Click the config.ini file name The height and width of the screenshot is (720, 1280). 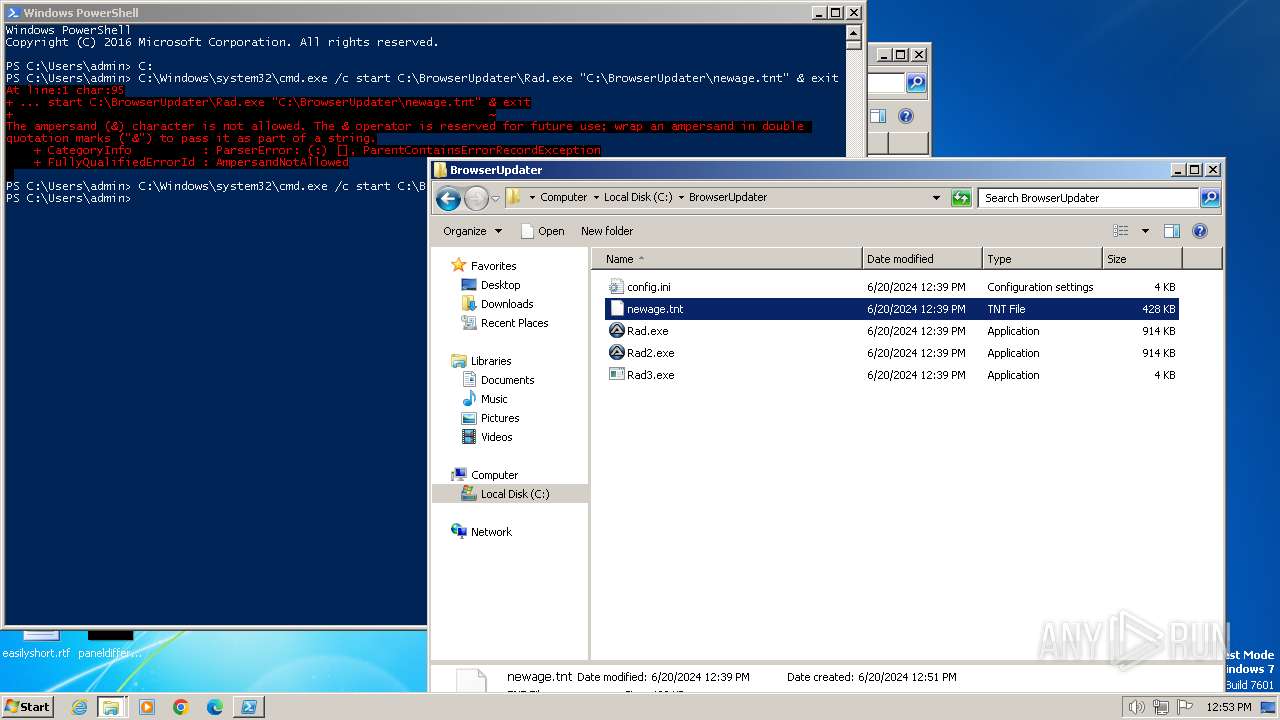pyautogui.click(x=649, y=287)
